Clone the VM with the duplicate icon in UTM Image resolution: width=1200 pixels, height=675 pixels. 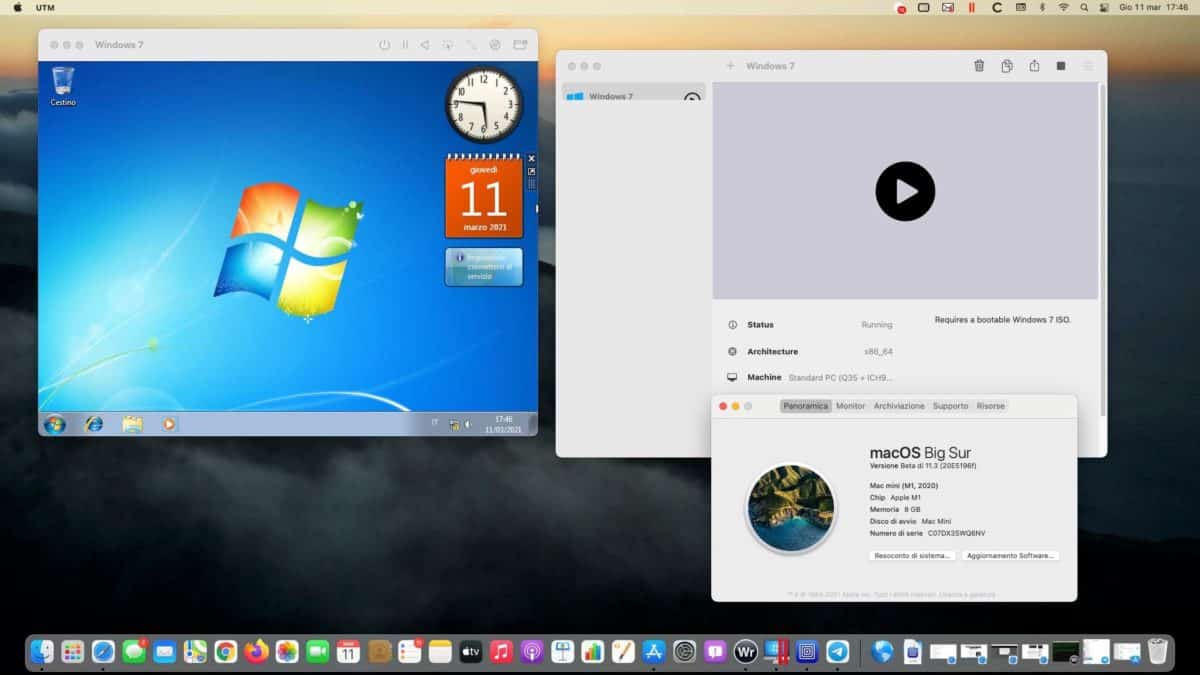(x=1007, y=66)
